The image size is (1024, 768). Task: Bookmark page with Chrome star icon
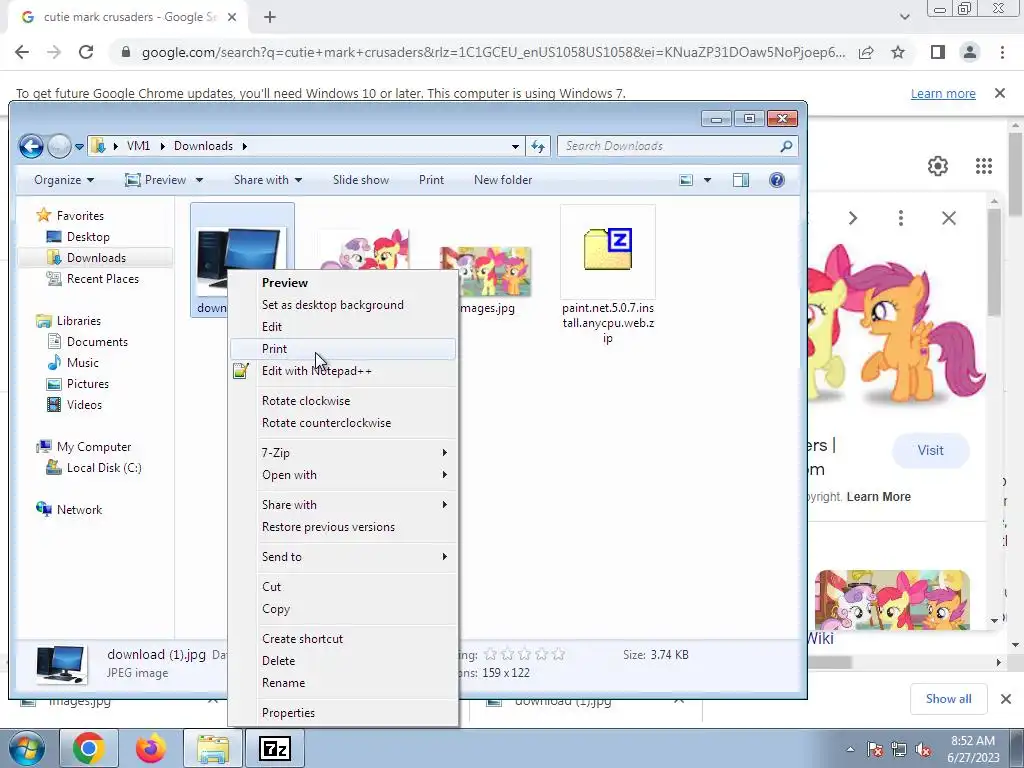click(898, 52)
